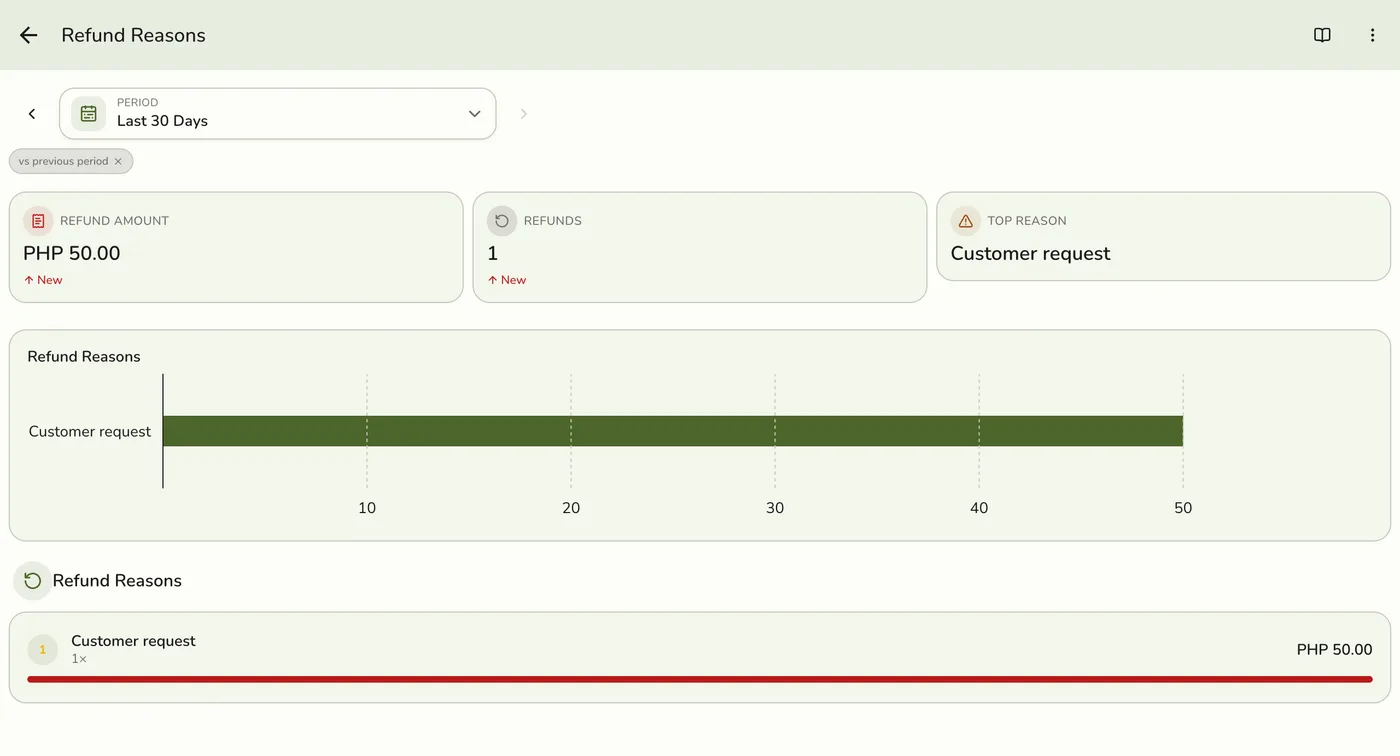Click the 10 axis tick label
The height and width of the screenshot is (756, 1400).
click(367, 508)
